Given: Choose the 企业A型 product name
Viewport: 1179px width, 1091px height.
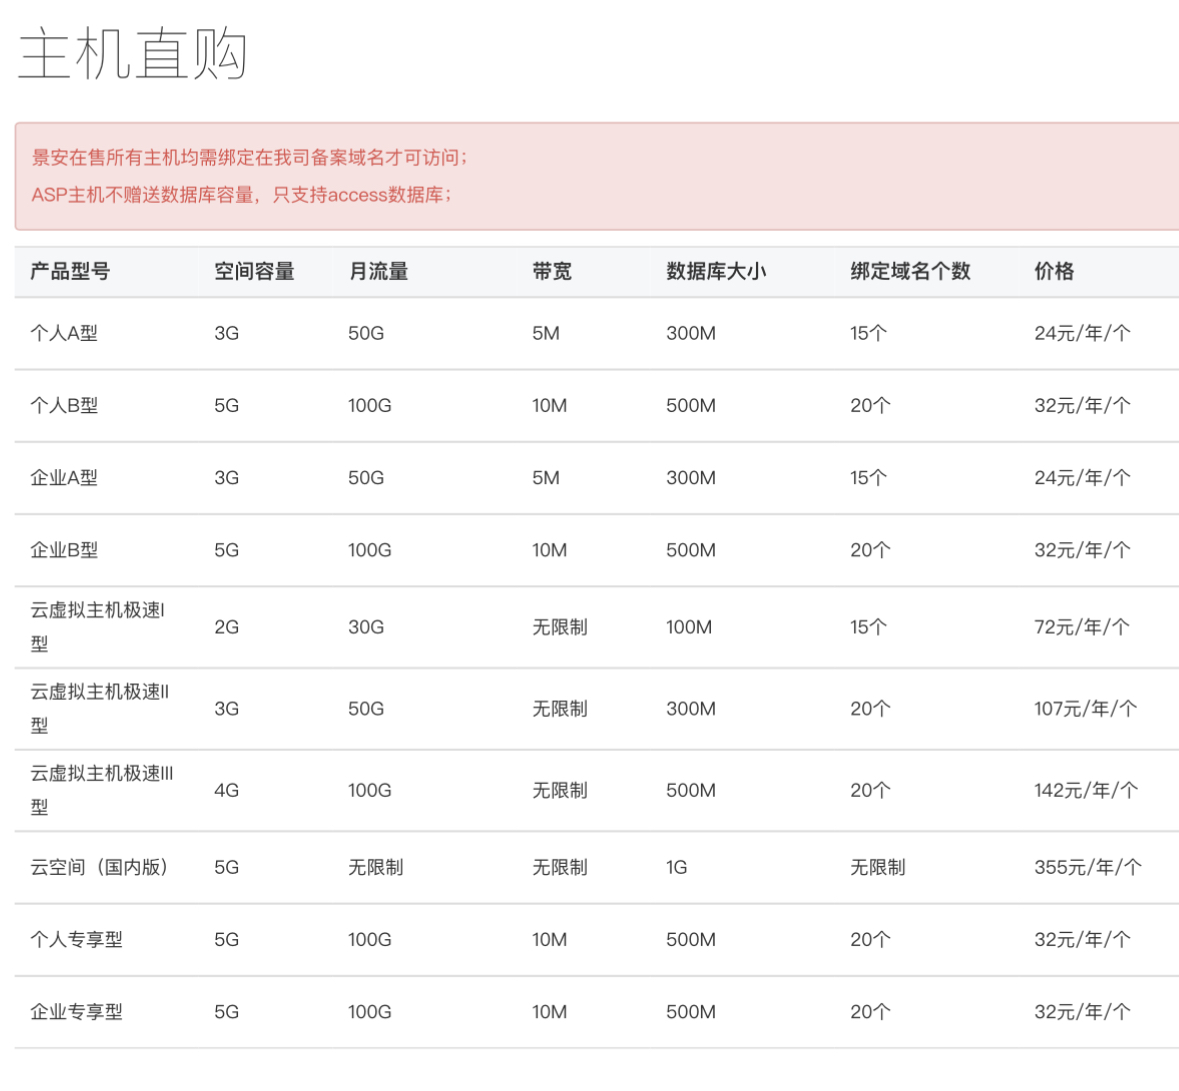Looking at the screenshot, I should (64, 478).
